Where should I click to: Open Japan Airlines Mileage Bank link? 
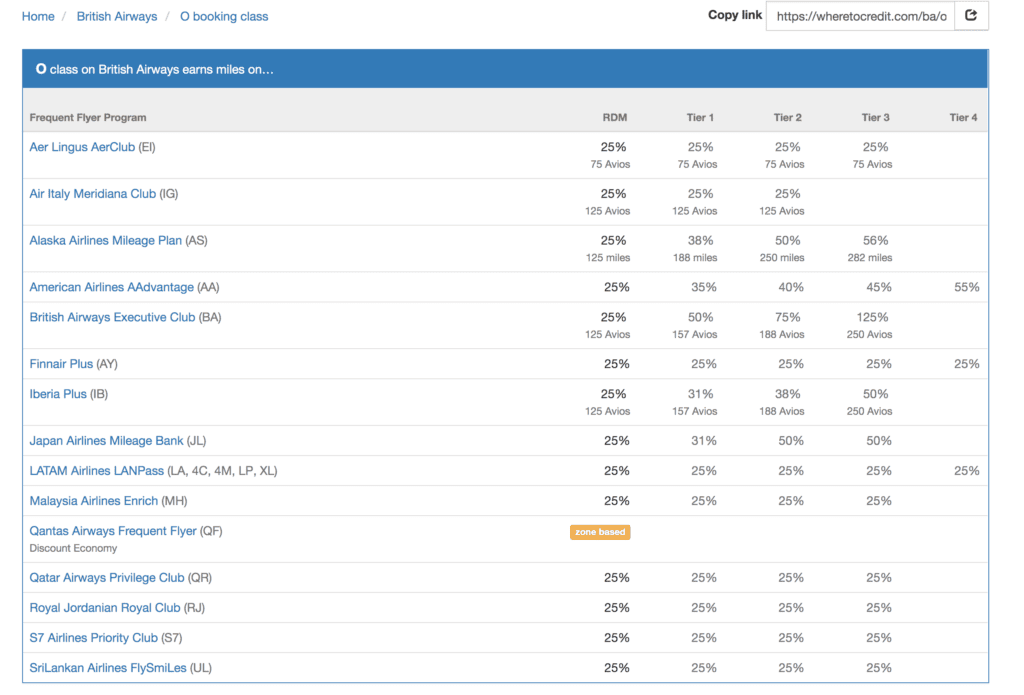[106, 441]
